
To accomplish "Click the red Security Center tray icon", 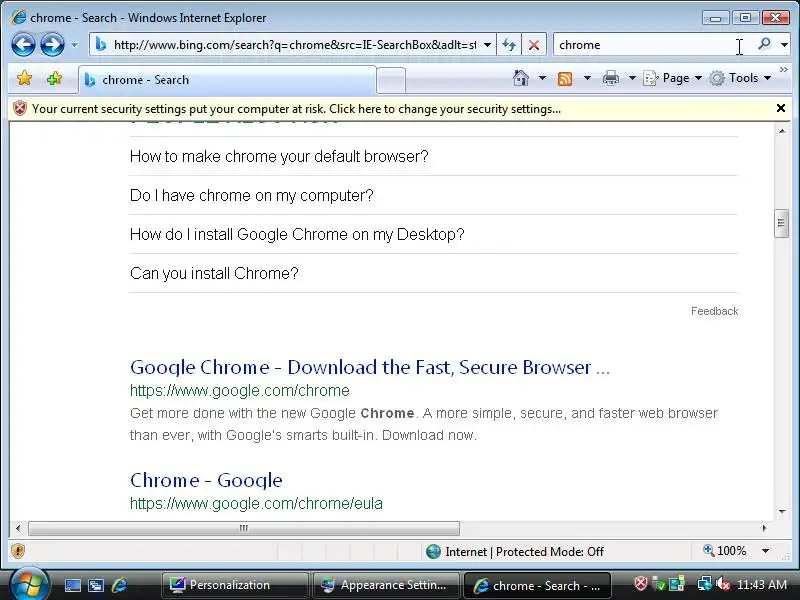I will (x=641, y=584).
